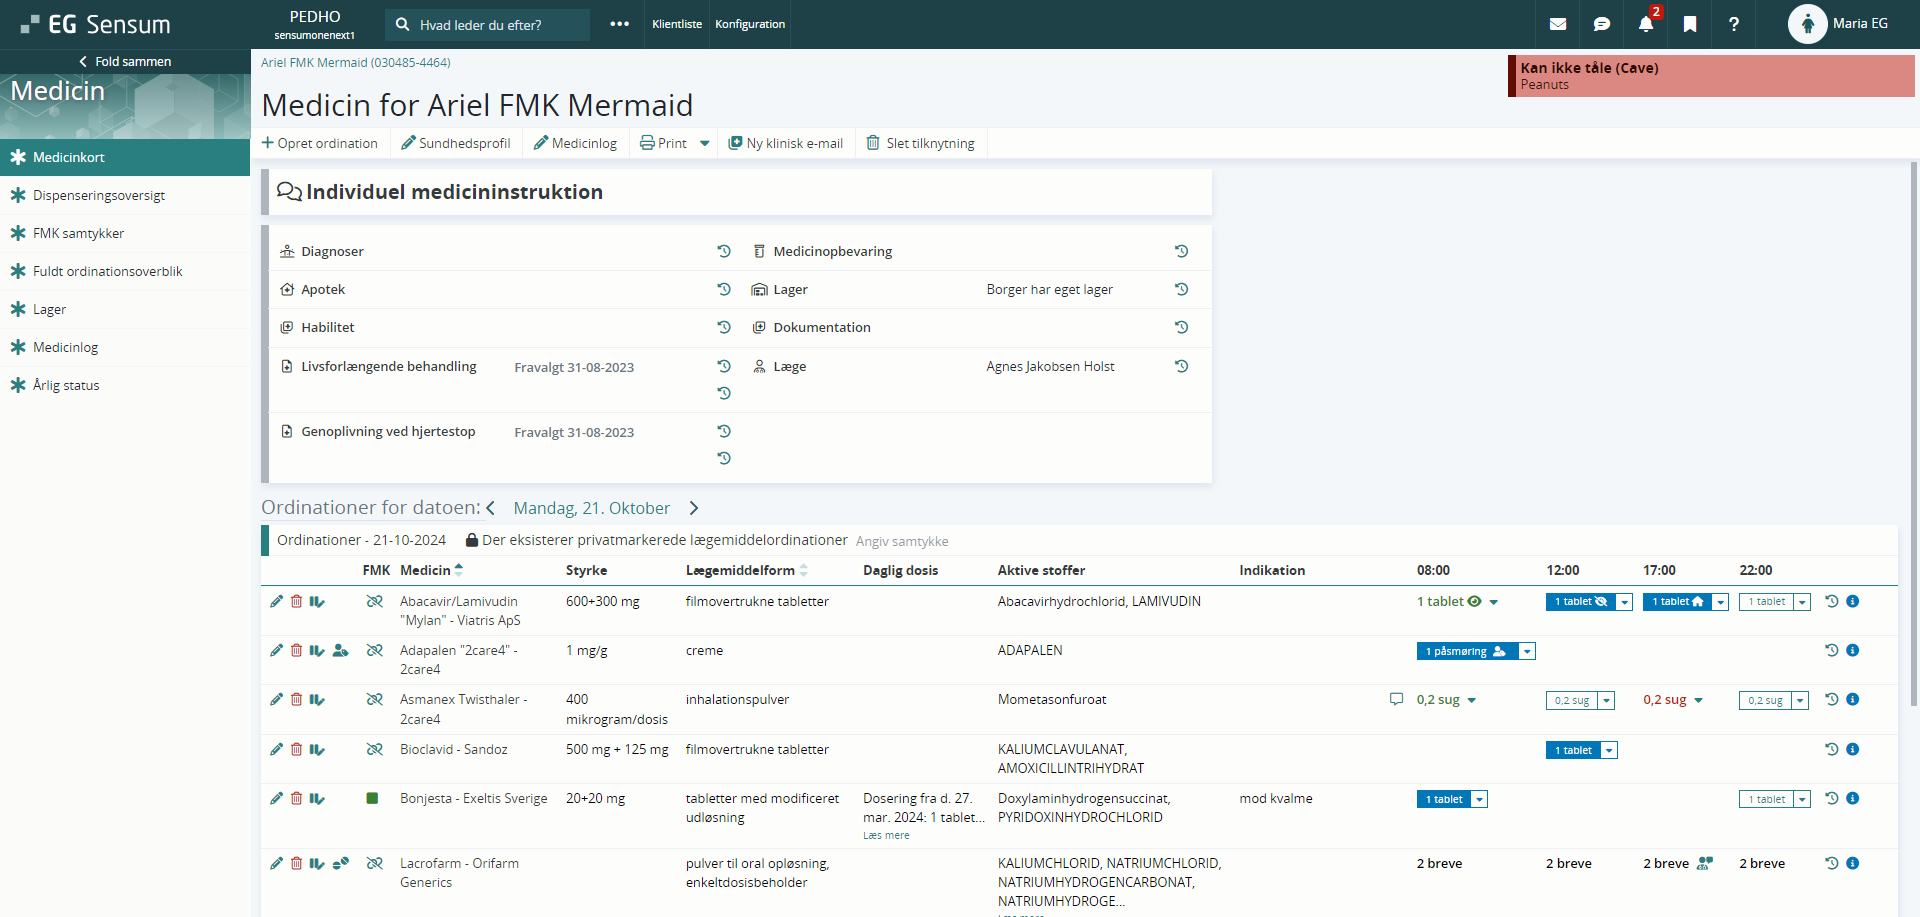Expand 17:00 red '0,2 sug' dropdown
The image size is (1920, 917).
coord(1699,700)
